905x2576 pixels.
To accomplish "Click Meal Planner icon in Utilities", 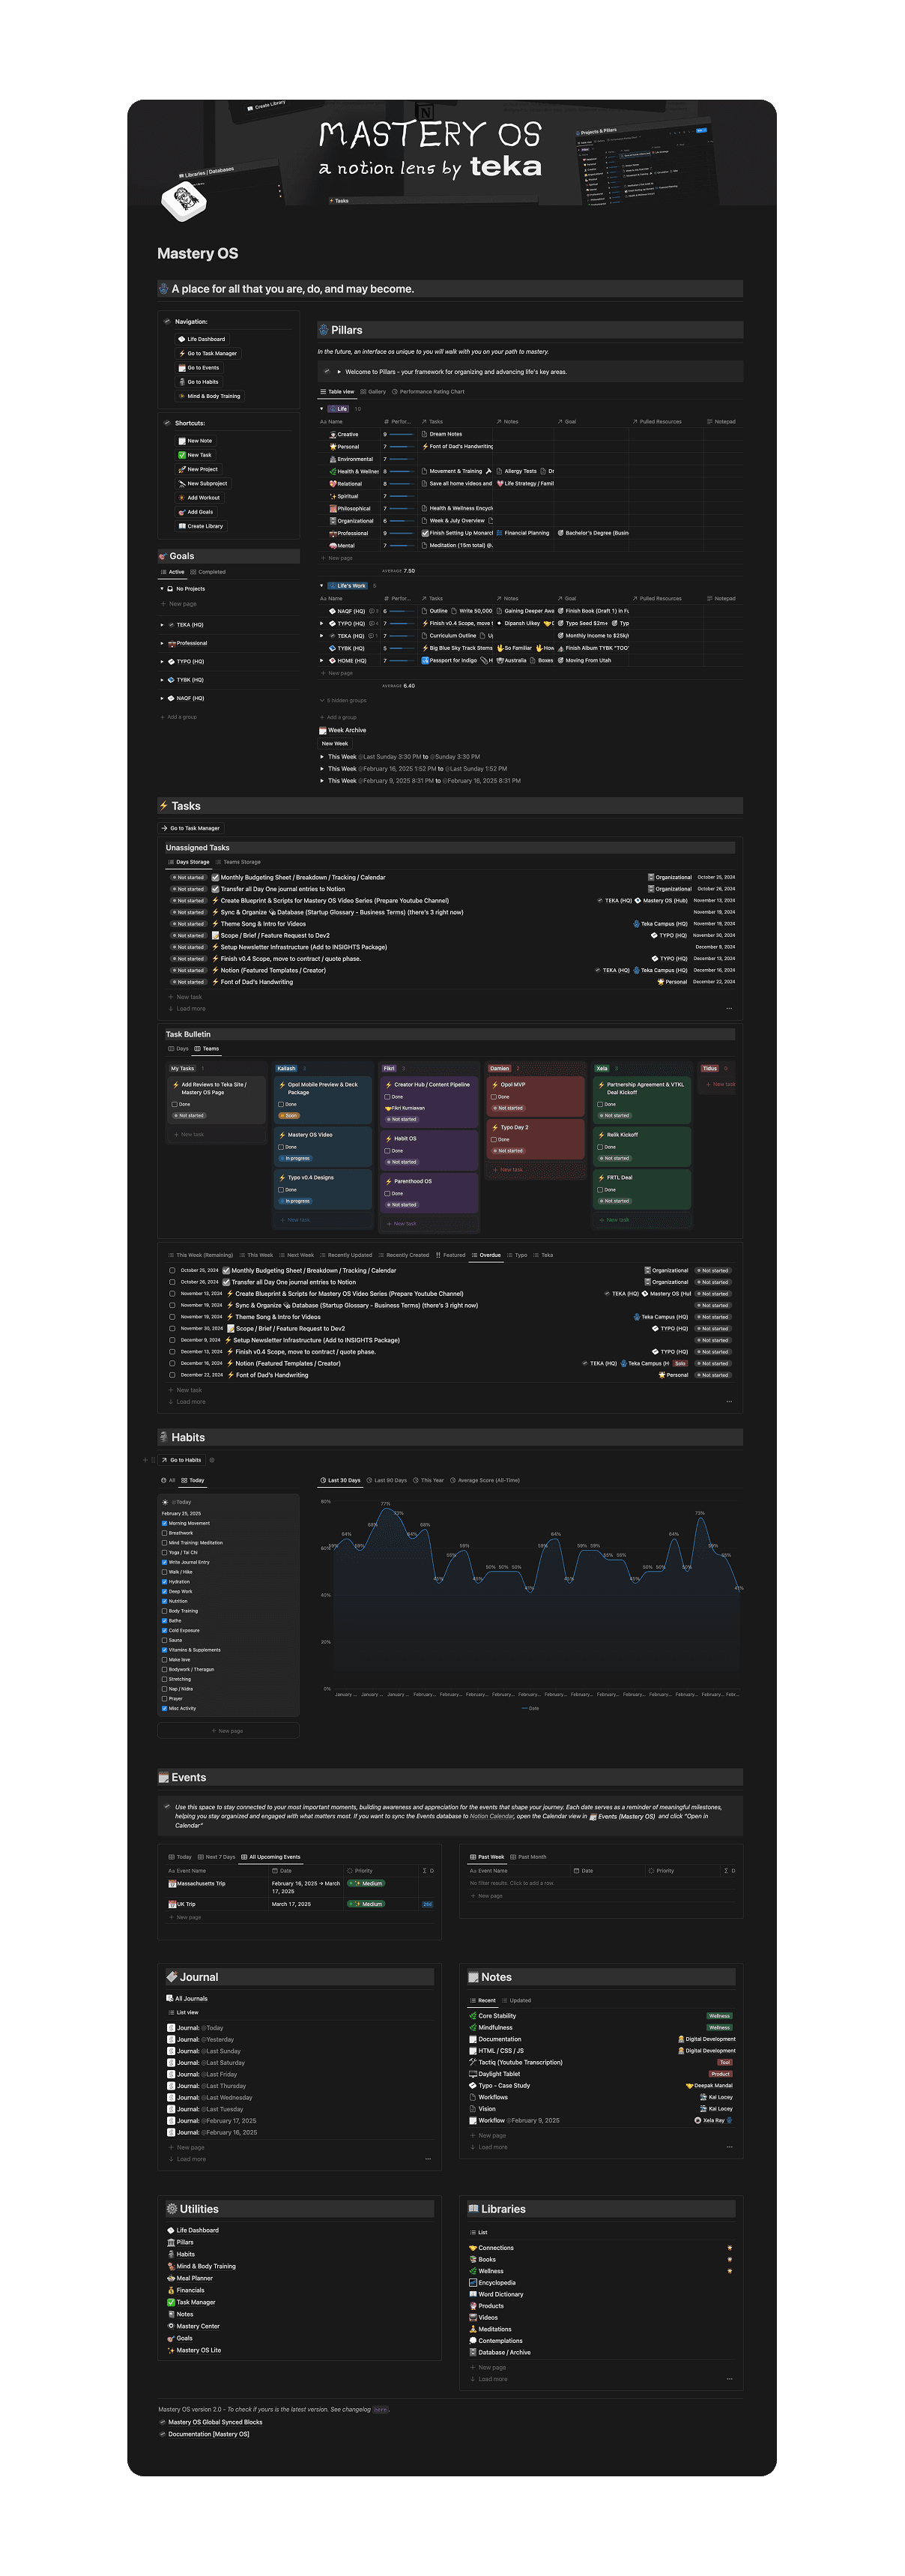I will [x=171, y=2278].
